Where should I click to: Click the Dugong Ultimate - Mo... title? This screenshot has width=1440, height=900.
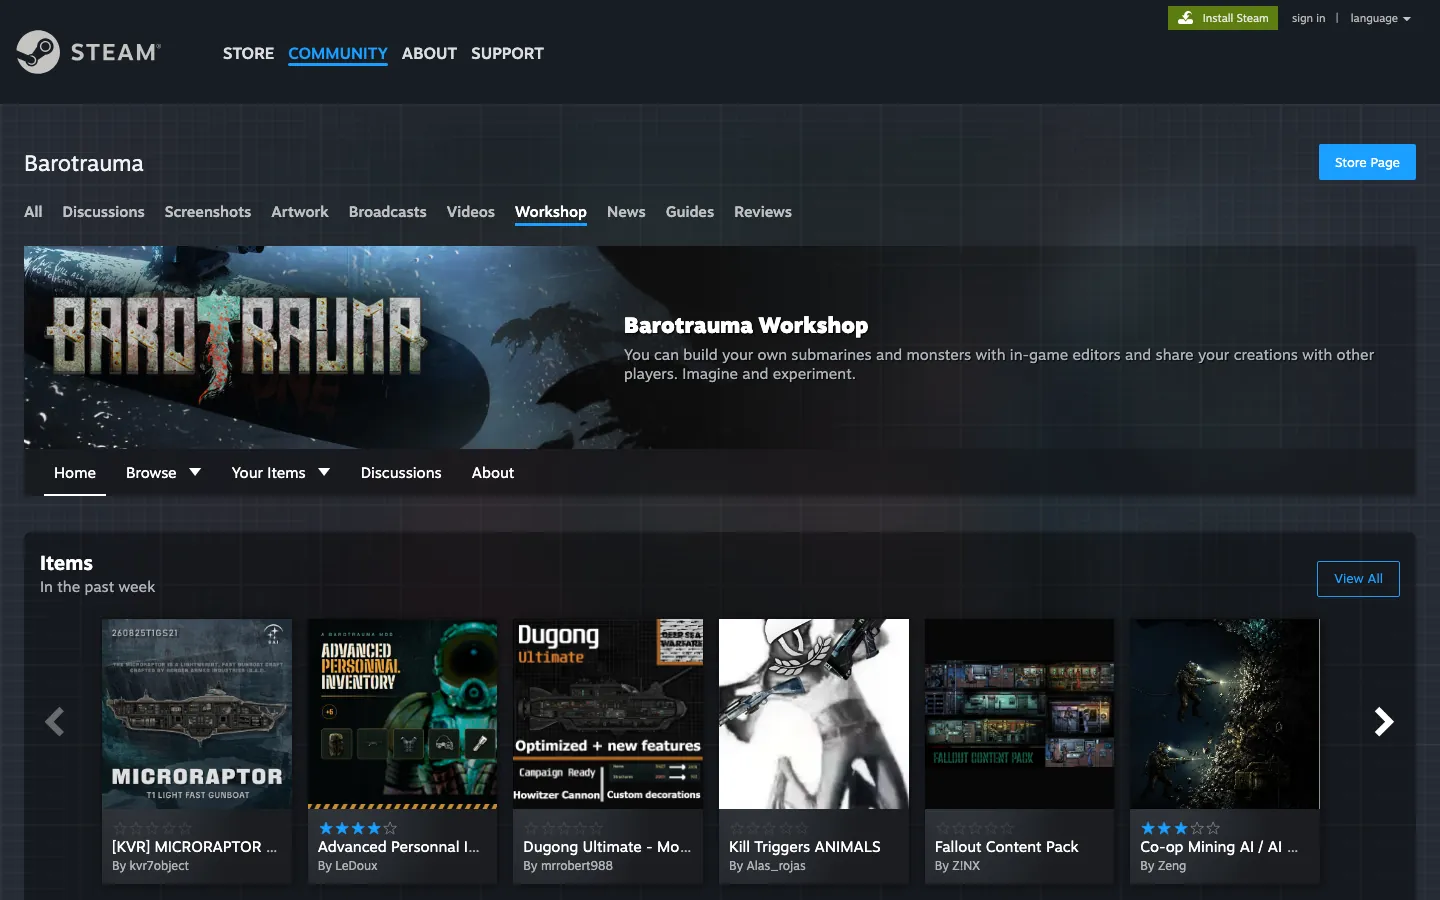(x=607, y=847)
